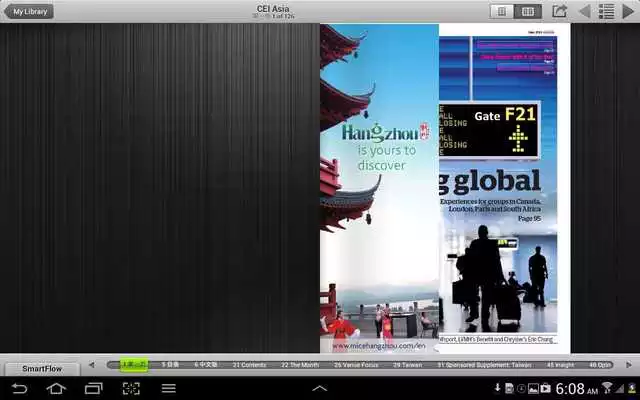Open the Android menu icon

click(168, 388)
